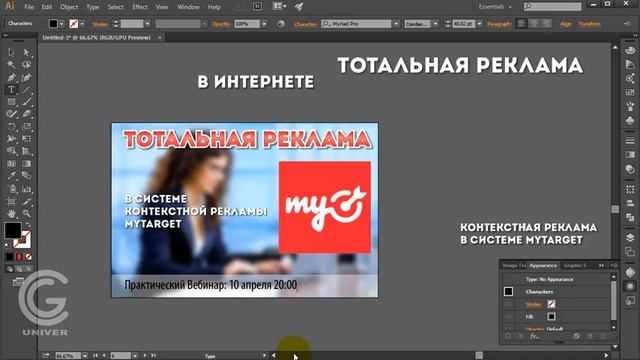This screenshot has height=360, width=640.
Task: Select the Hand tool
Action: 11,213
